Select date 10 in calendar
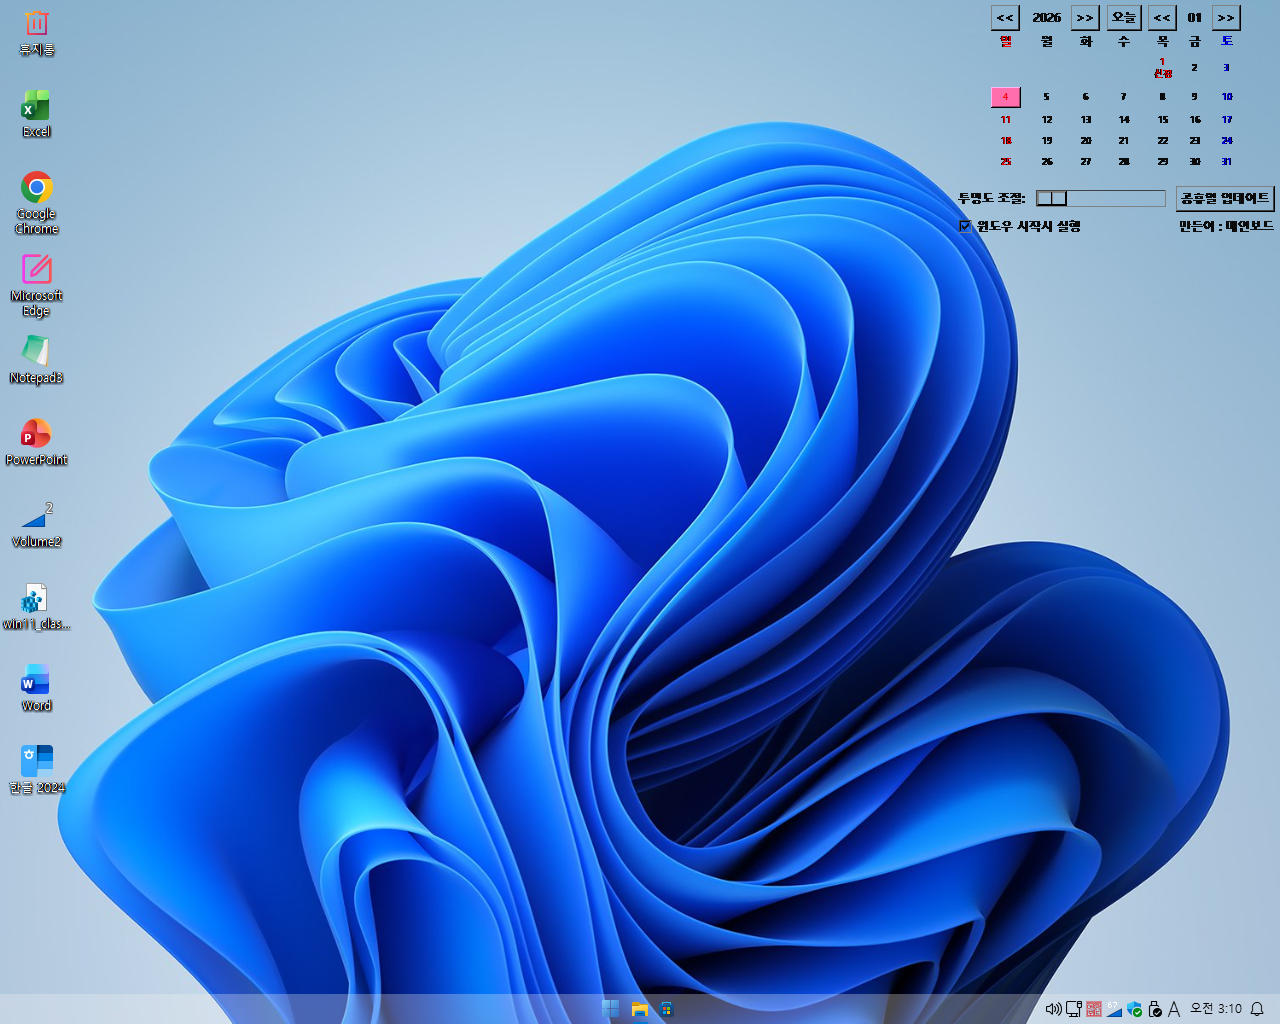 tap(1227, 97)
